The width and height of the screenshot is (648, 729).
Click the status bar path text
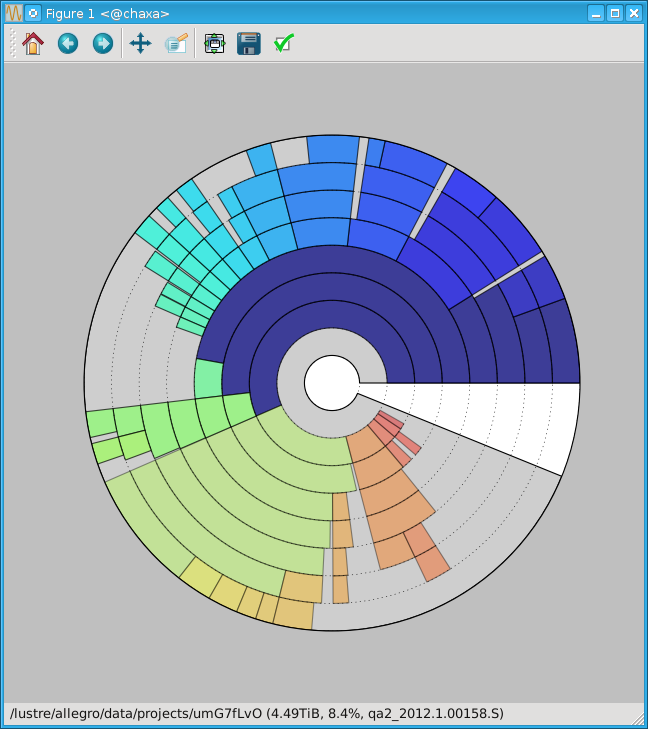click(x=256, y=713)
